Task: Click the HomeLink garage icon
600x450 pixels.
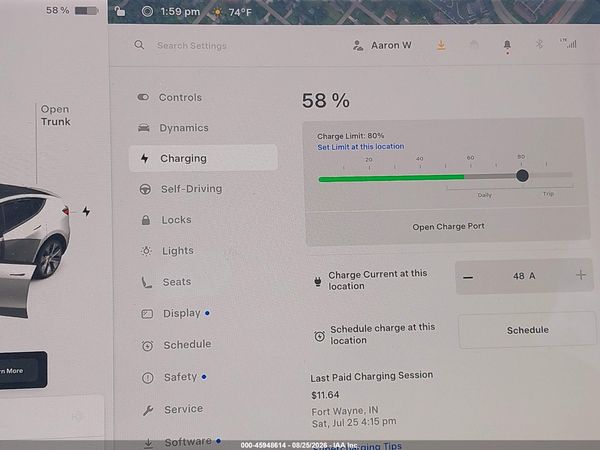Action: (474, 45)
